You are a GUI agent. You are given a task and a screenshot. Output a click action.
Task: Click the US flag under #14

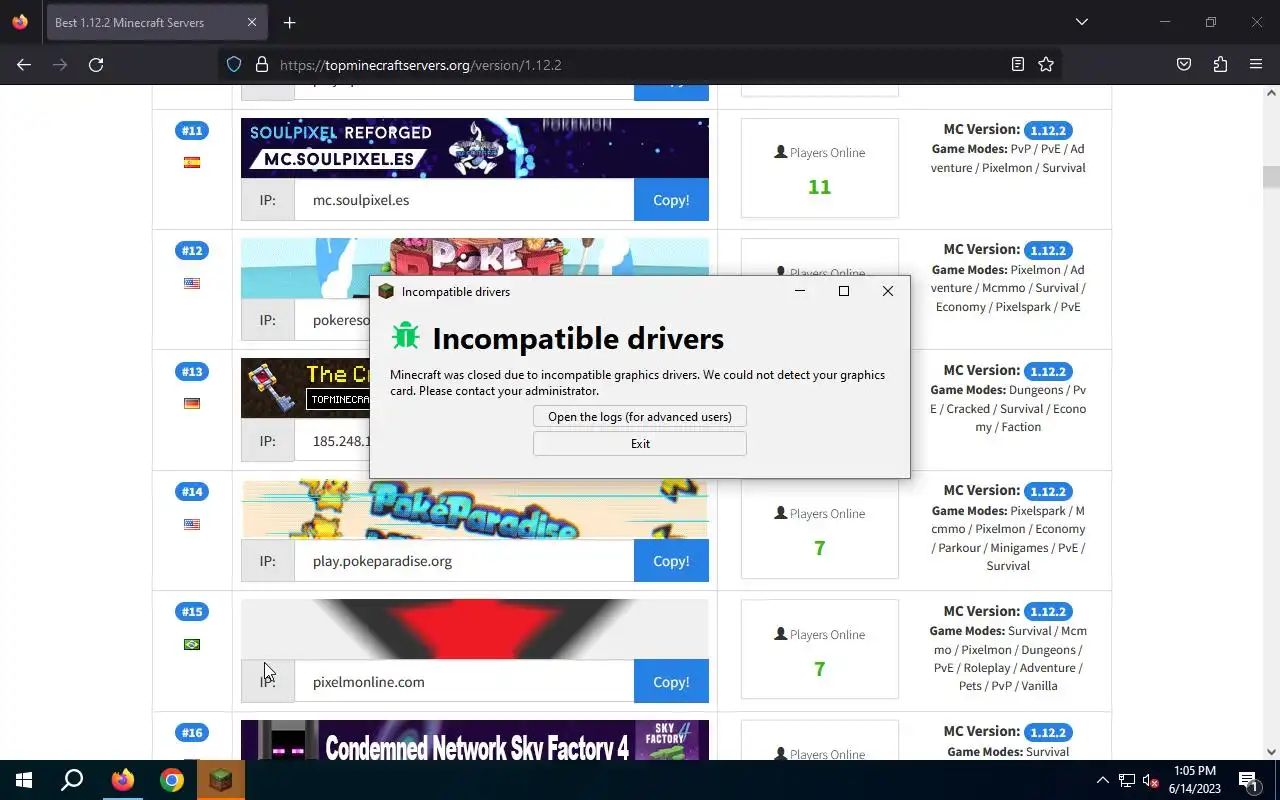[x=192, y=524]
